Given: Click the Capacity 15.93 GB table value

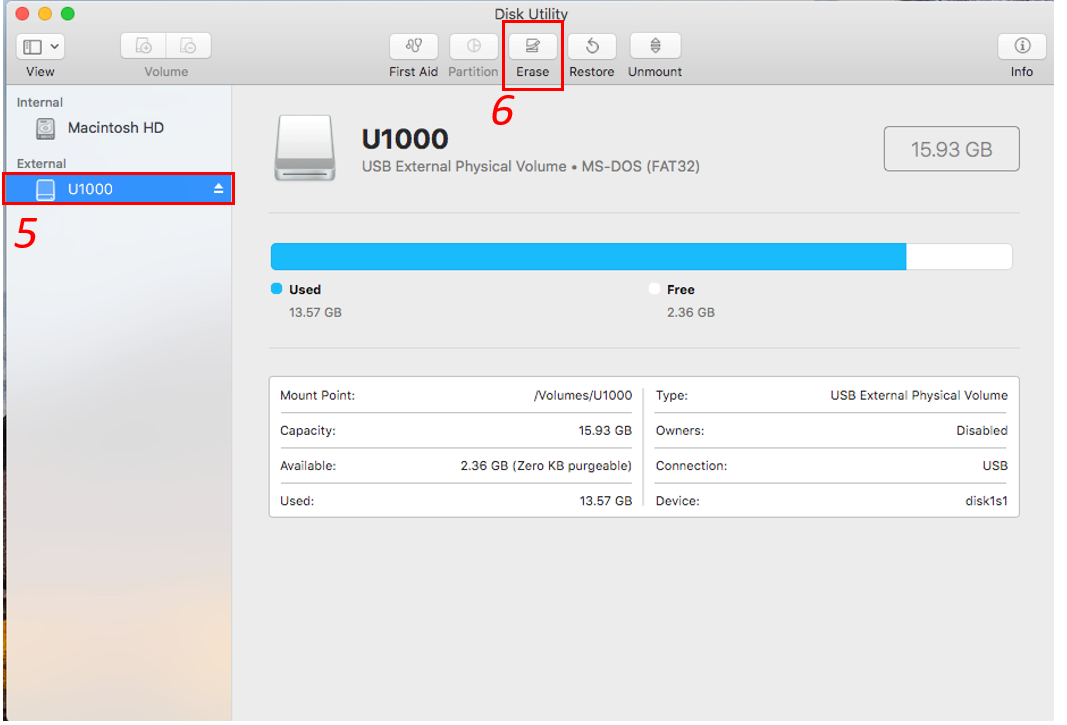Looking at the screenshot, I should coord(605,431).
